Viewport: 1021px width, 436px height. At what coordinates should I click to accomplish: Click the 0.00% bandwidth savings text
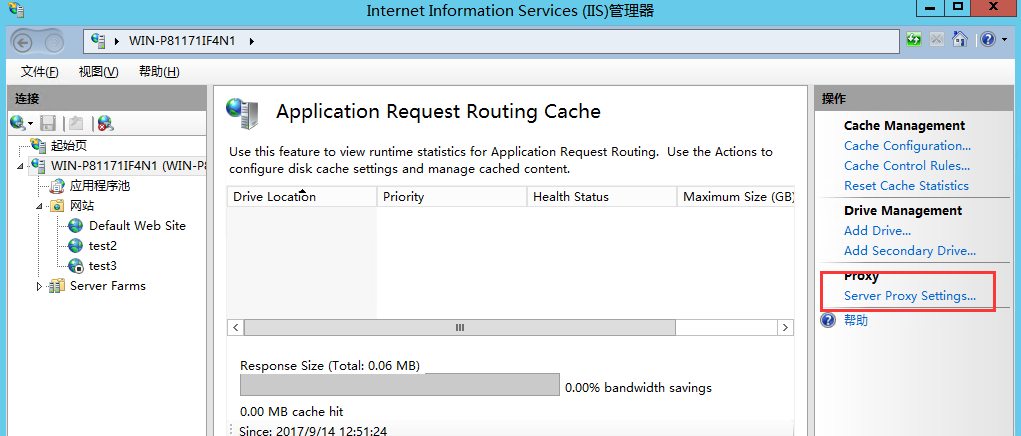[638, 388]
